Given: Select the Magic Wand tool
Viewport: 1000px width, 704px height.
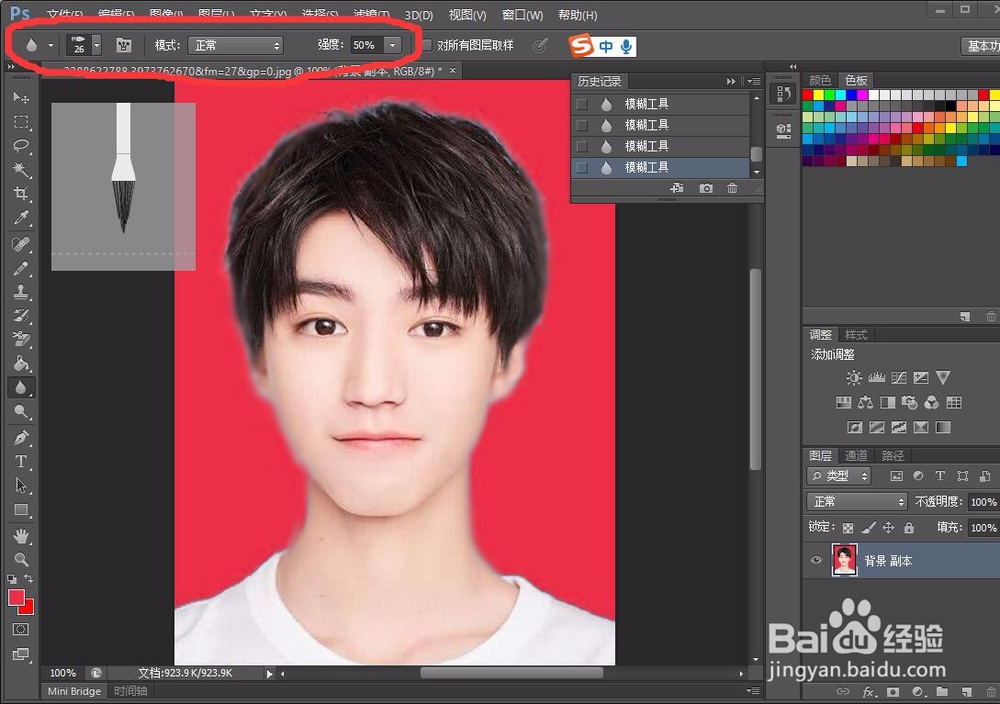Looking at the screenshot, I should click(21, 170).
